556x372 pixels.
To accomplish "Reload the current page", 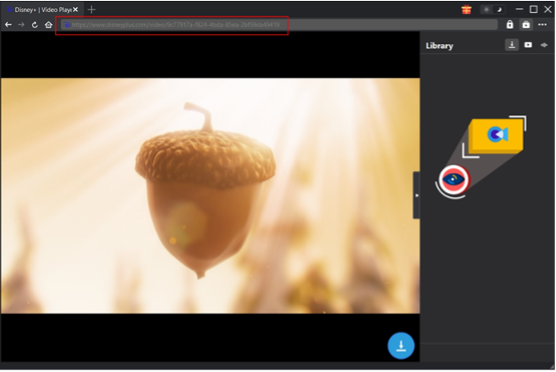I will 34,24.
